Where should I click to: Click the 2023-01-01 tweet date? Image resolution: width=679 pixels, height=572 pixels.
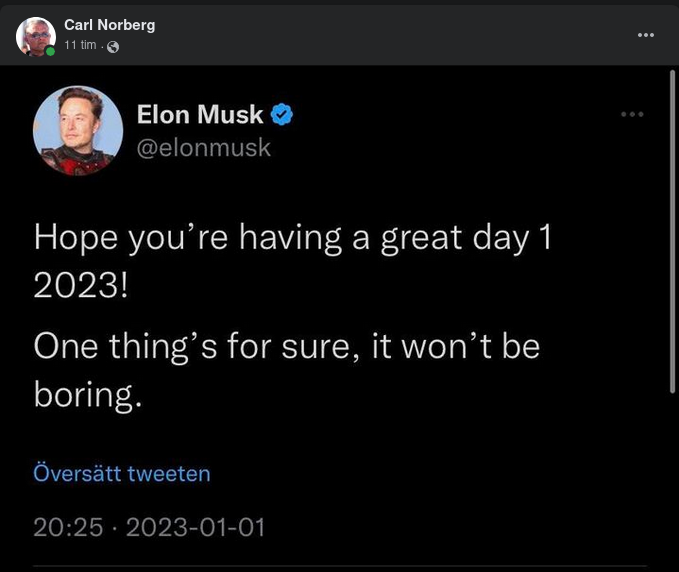point(196,527)
